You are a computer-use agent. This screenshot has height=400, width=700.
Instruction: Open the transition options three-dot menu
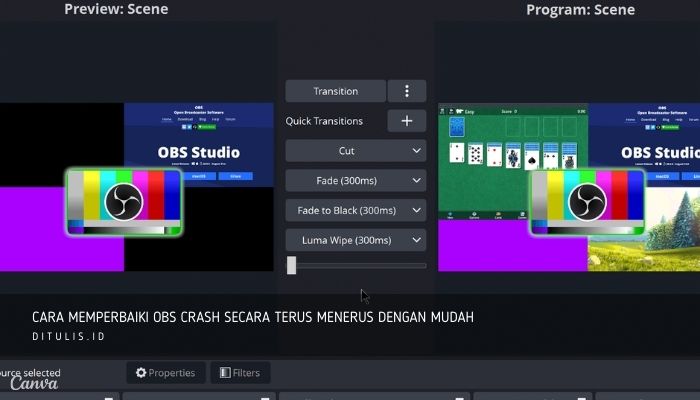tap(407, 91)
